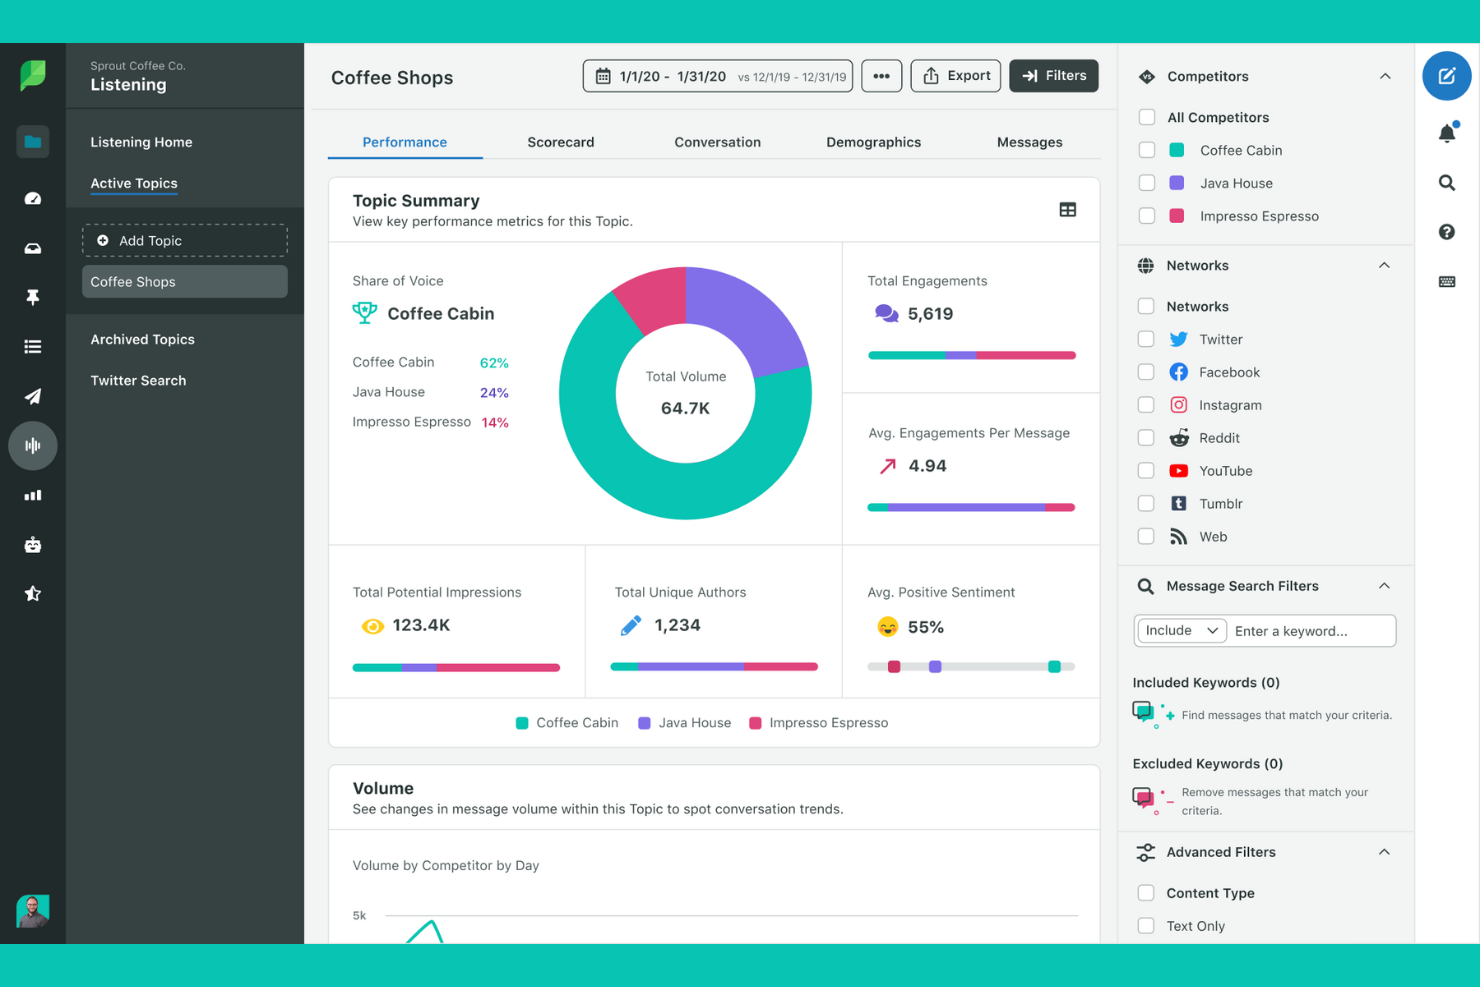Image resolution: width=1480 pixels, height=987 pixels.
Task: Click the paper plane Publishing icon
Action: [33, 396]
